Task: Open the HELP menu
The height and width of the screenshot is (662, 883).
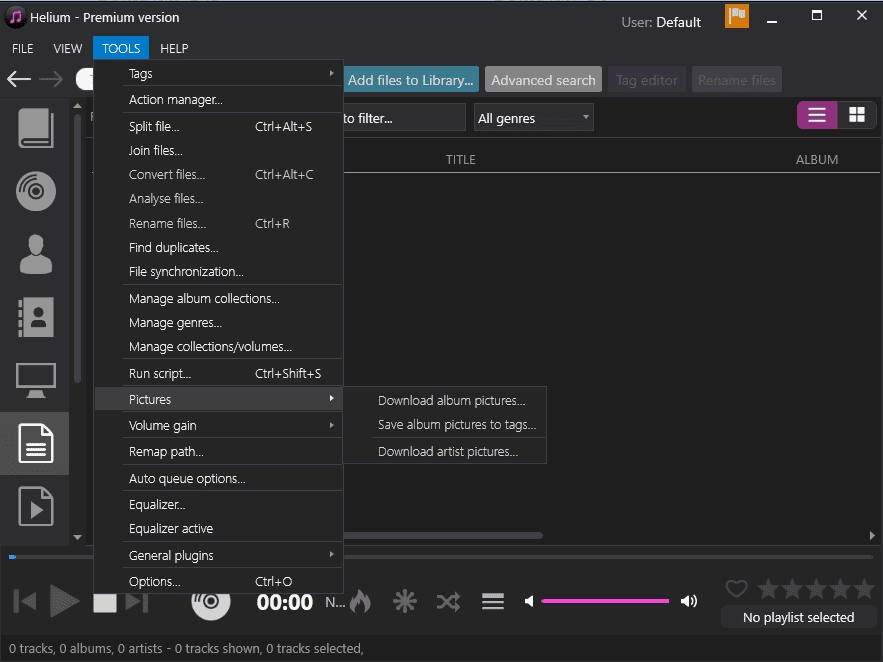Action: click(174, 48)
